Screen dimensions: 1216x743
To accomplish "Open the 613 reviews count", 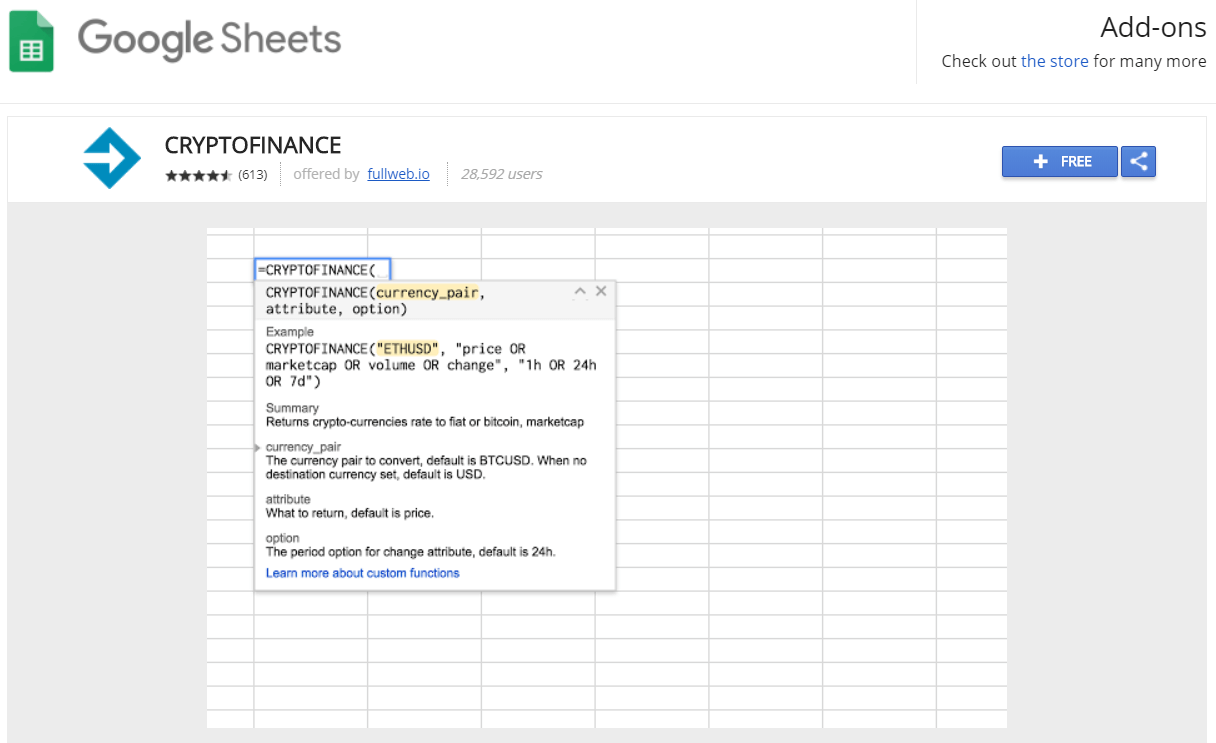I will click(252, 175).
